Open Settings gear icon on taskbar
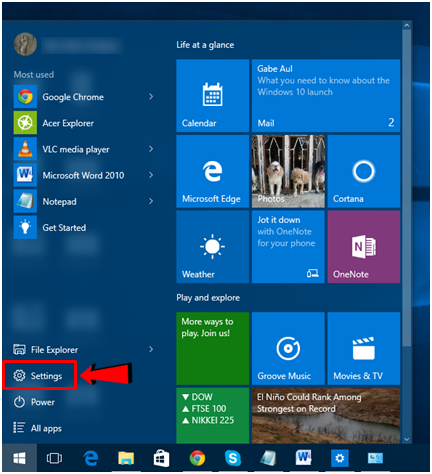This screenshot has height=474, width=432. click(x=340, y=458)
